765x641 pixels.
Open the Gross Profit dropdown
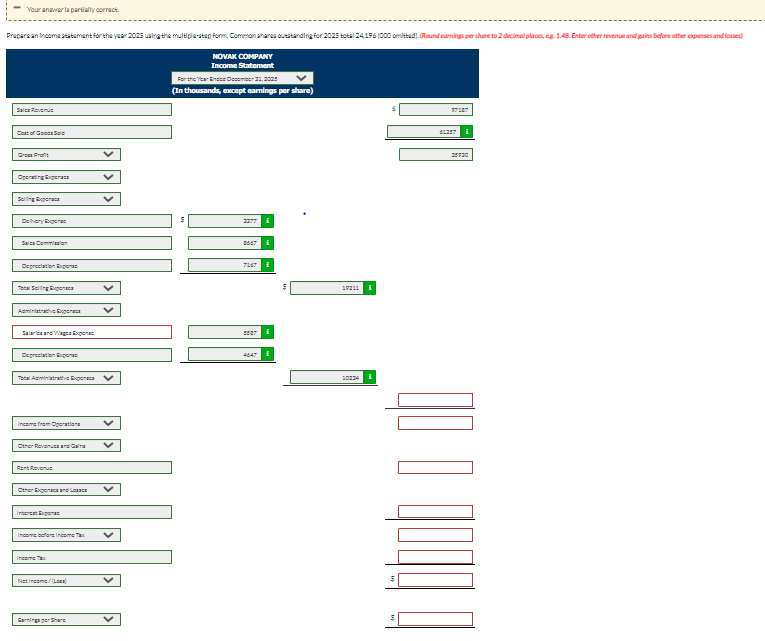tap(66, 155)
